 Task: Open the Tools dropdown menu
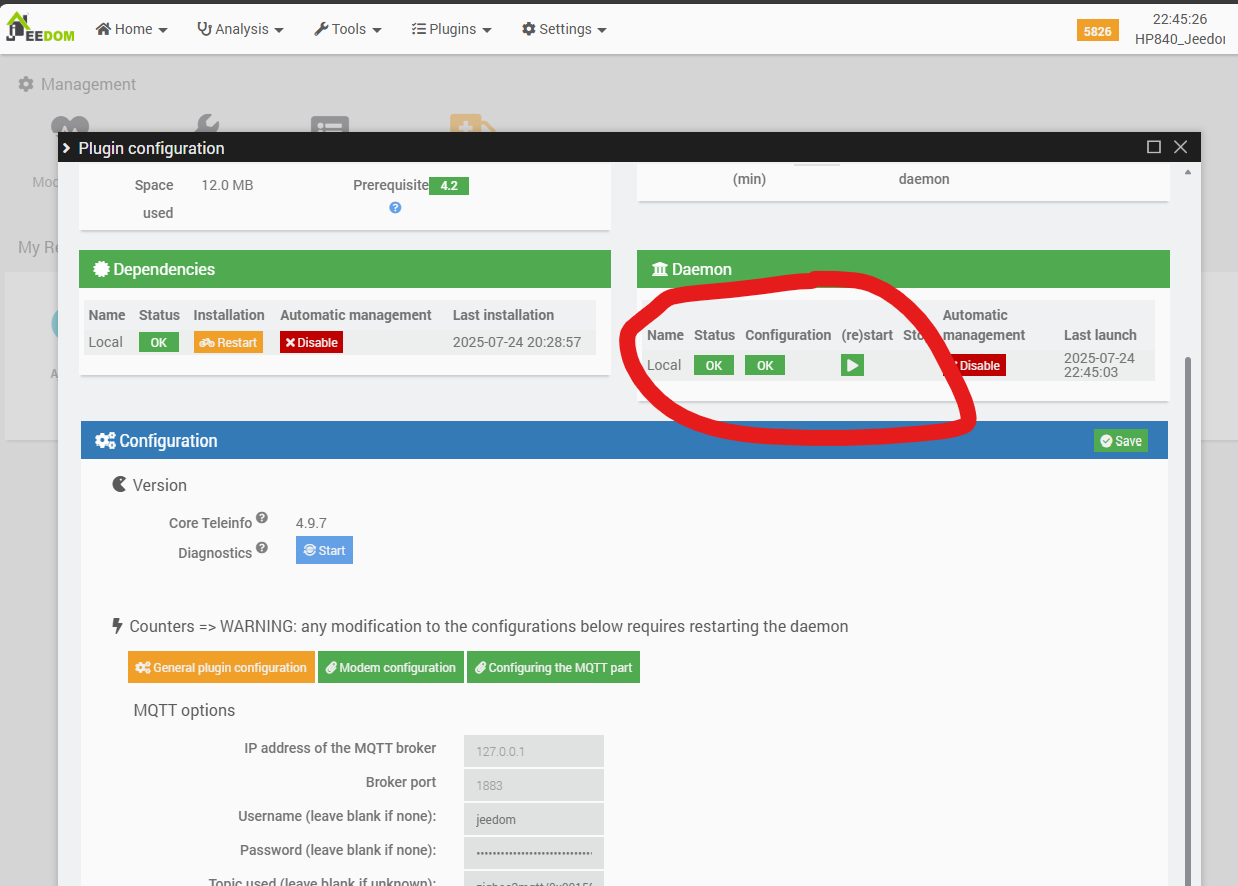[347, 29]
